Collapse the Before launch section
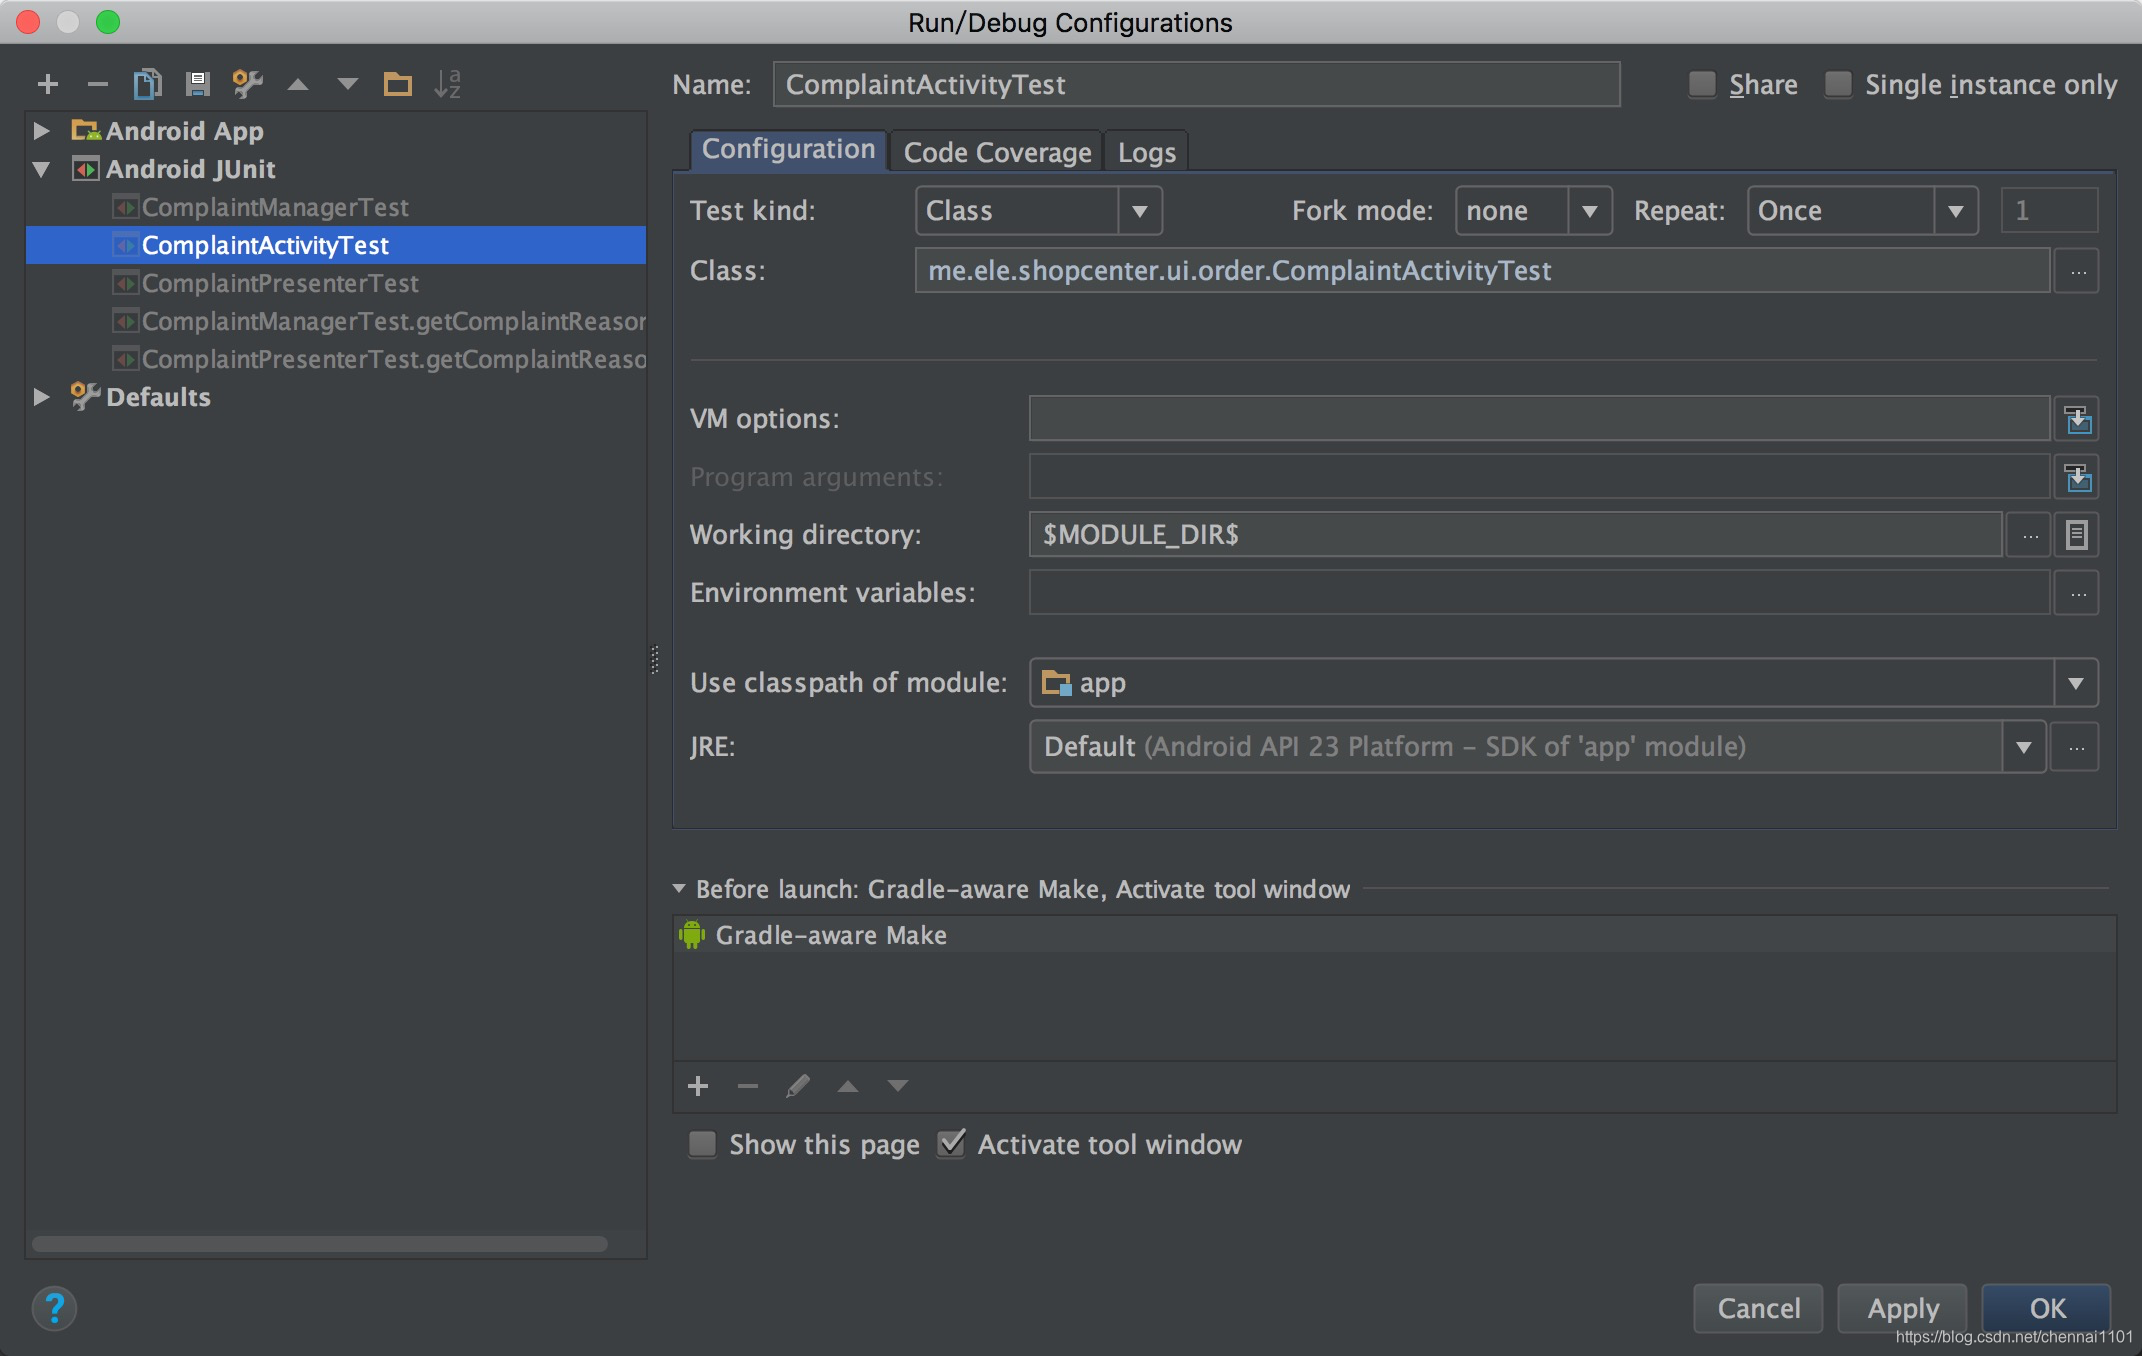 pos(679,889)
